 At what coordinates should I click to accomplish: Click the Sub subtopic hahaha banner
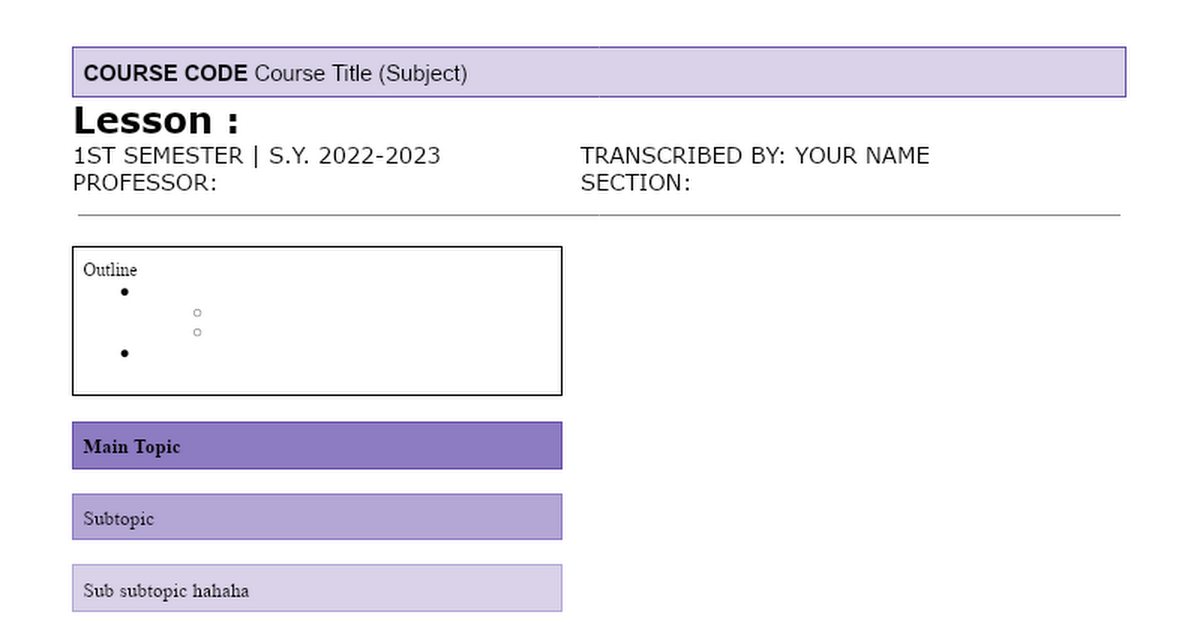pos(317,588)
